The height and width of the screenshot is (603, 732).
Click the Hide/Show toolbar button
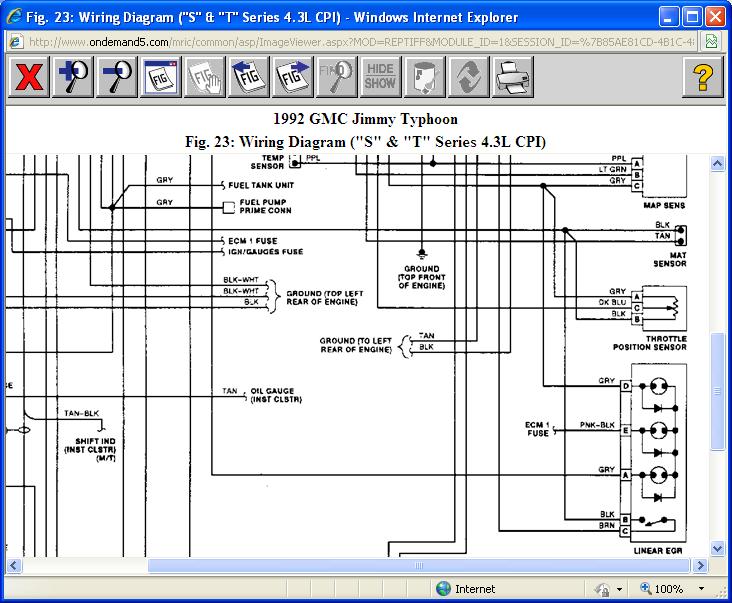pyautogui.click(x=380, y=78)
